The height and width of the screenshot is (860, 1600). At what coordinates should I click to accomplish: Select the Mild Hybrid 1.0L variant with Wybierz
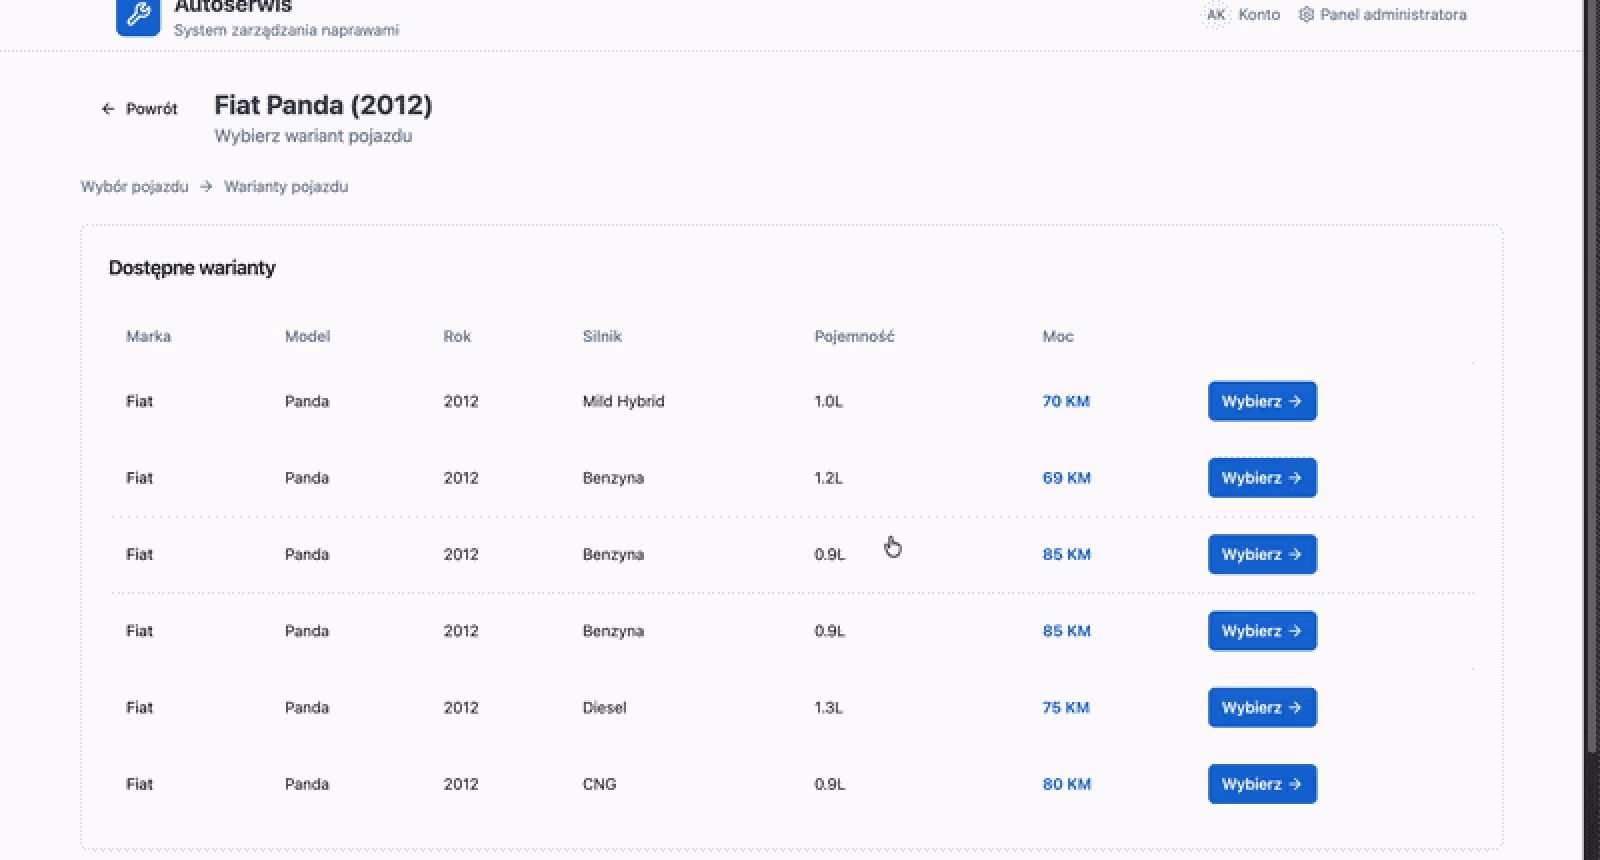pyautogui.click(x=1262, y=401)
